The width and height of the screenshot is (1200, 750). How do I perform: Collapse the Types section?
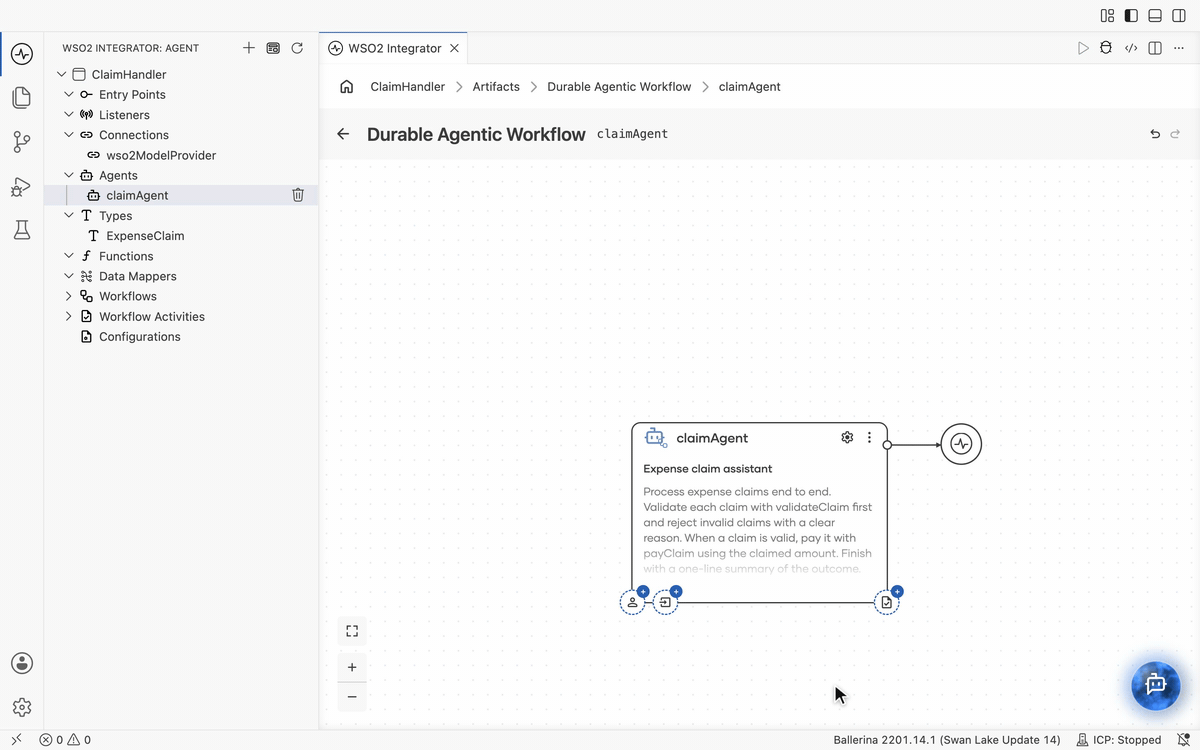pos(69,215)
